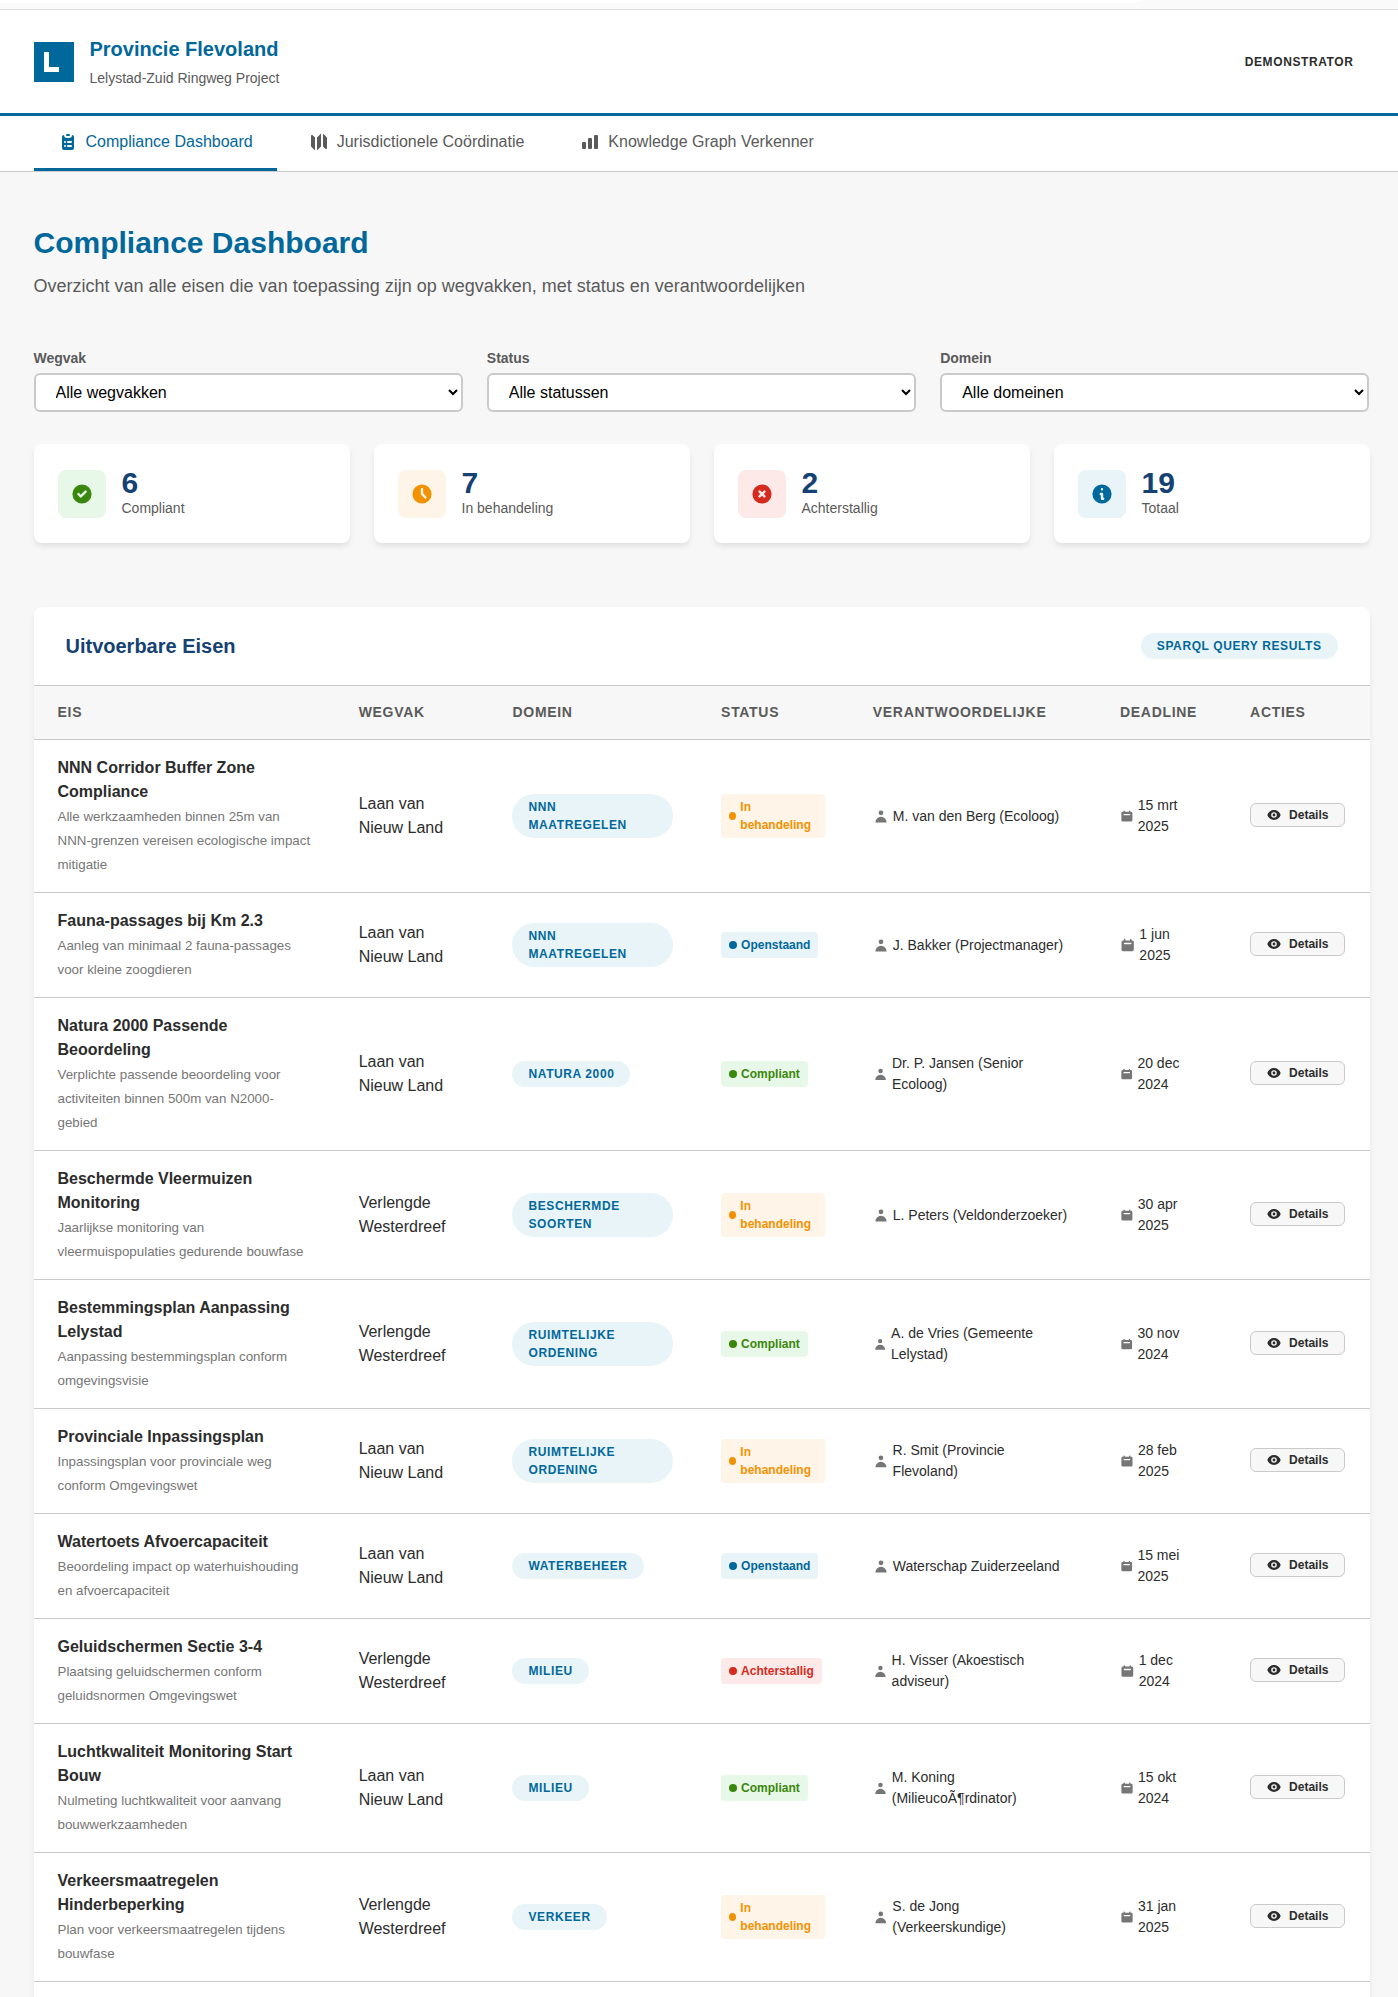This screenshot has width=1398, height=1997.
Task: Click calendar icon next to 15 mrt 2025
Action: [1127, 817]
